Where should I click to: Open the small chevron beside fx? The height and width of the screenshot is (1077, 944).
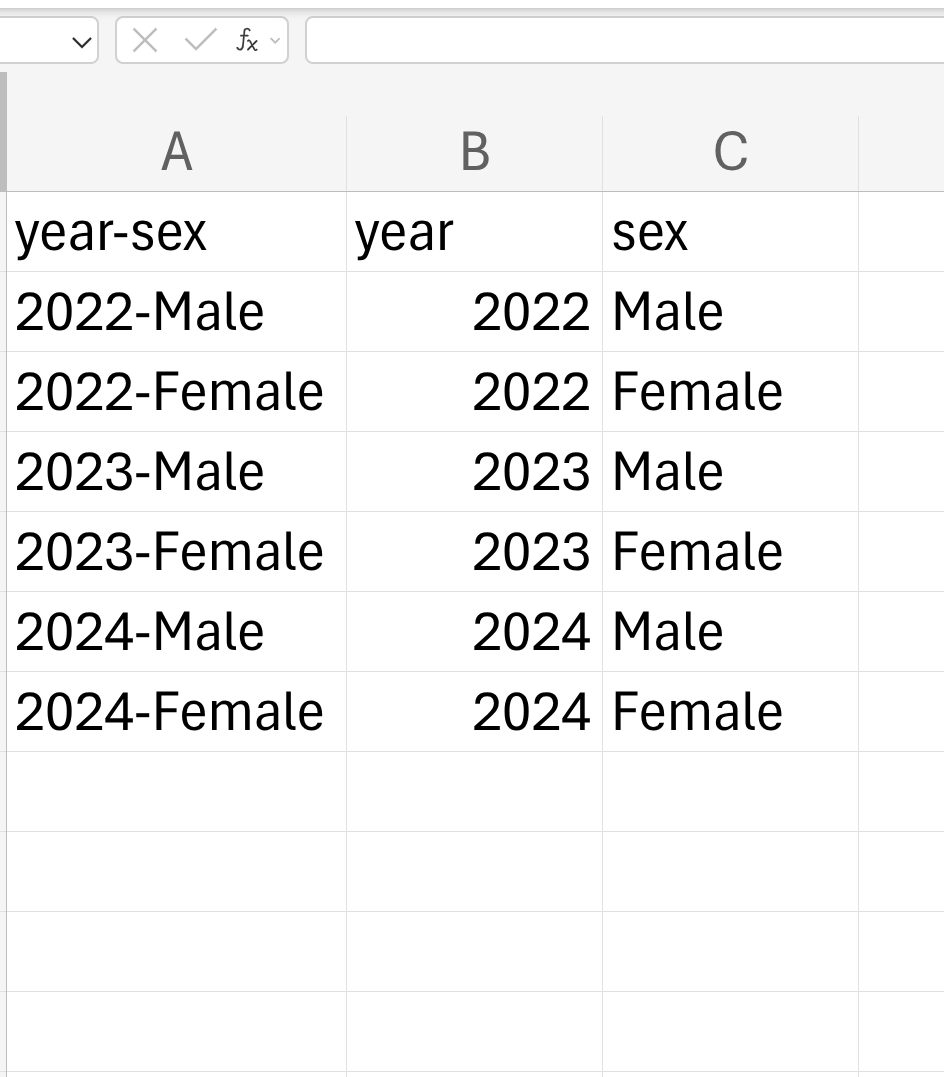tap(275, 41)
